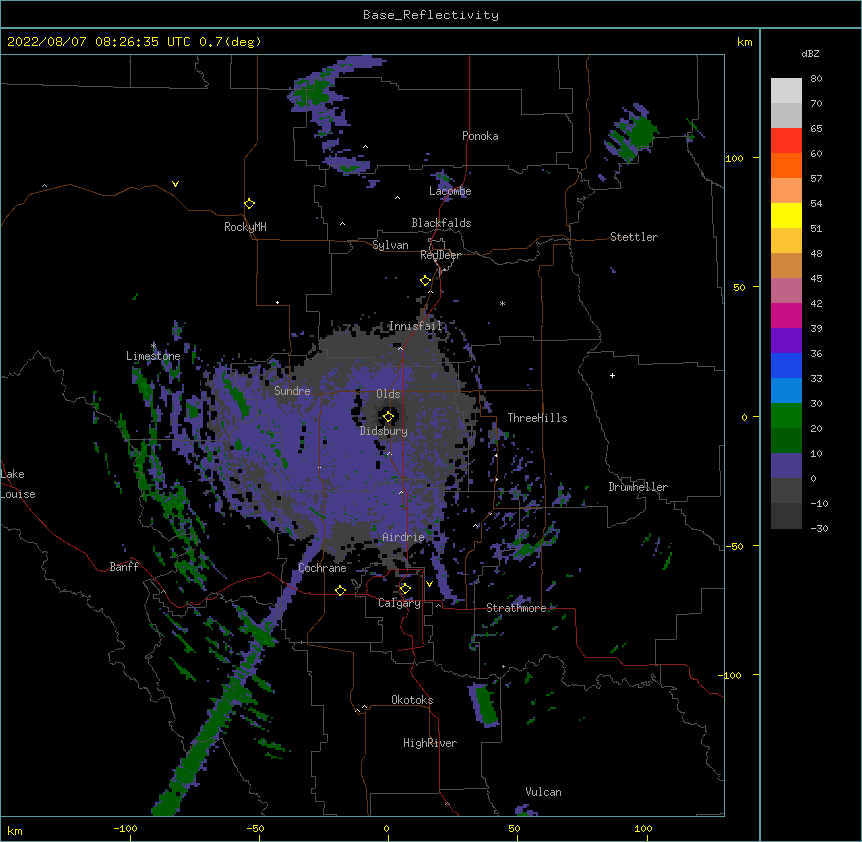Click the Stettler city label
862x842 pixels.
pyautogui.click(x=634, y=237)
